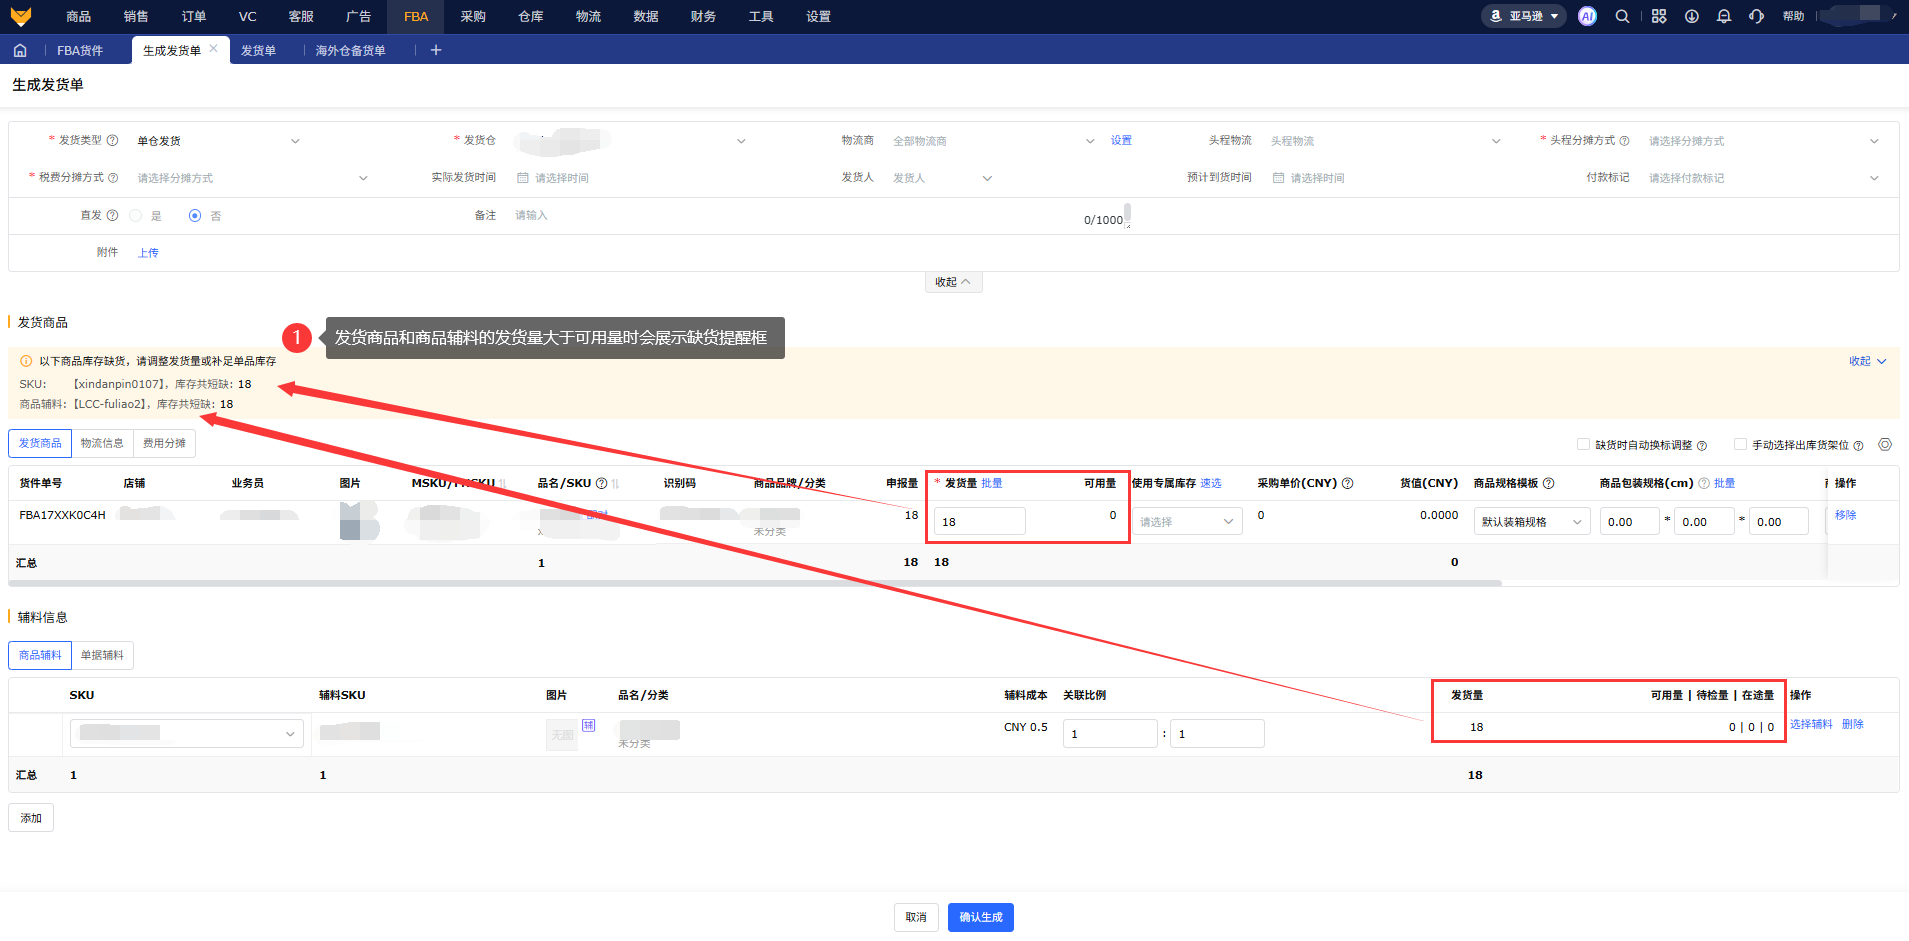Click the 上传 attachment link
1909x941 pixels.
[148, 253]
